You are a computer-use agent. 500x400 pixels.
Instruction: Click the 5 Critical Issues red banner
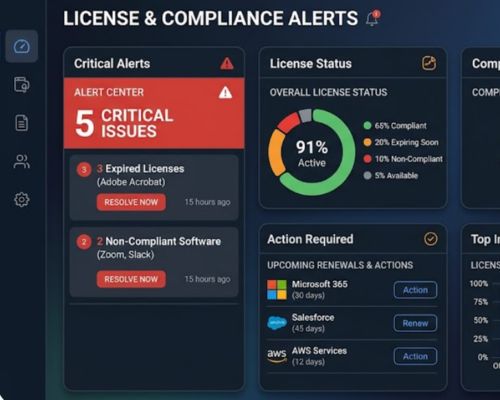click(x=154, y=113)
